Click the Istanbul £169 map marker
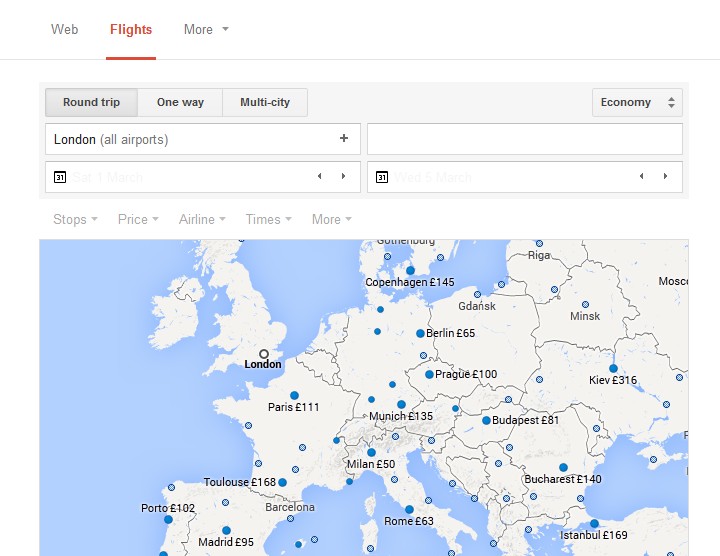The width and height of the screenshot is (720, 556). coord(594,523)
